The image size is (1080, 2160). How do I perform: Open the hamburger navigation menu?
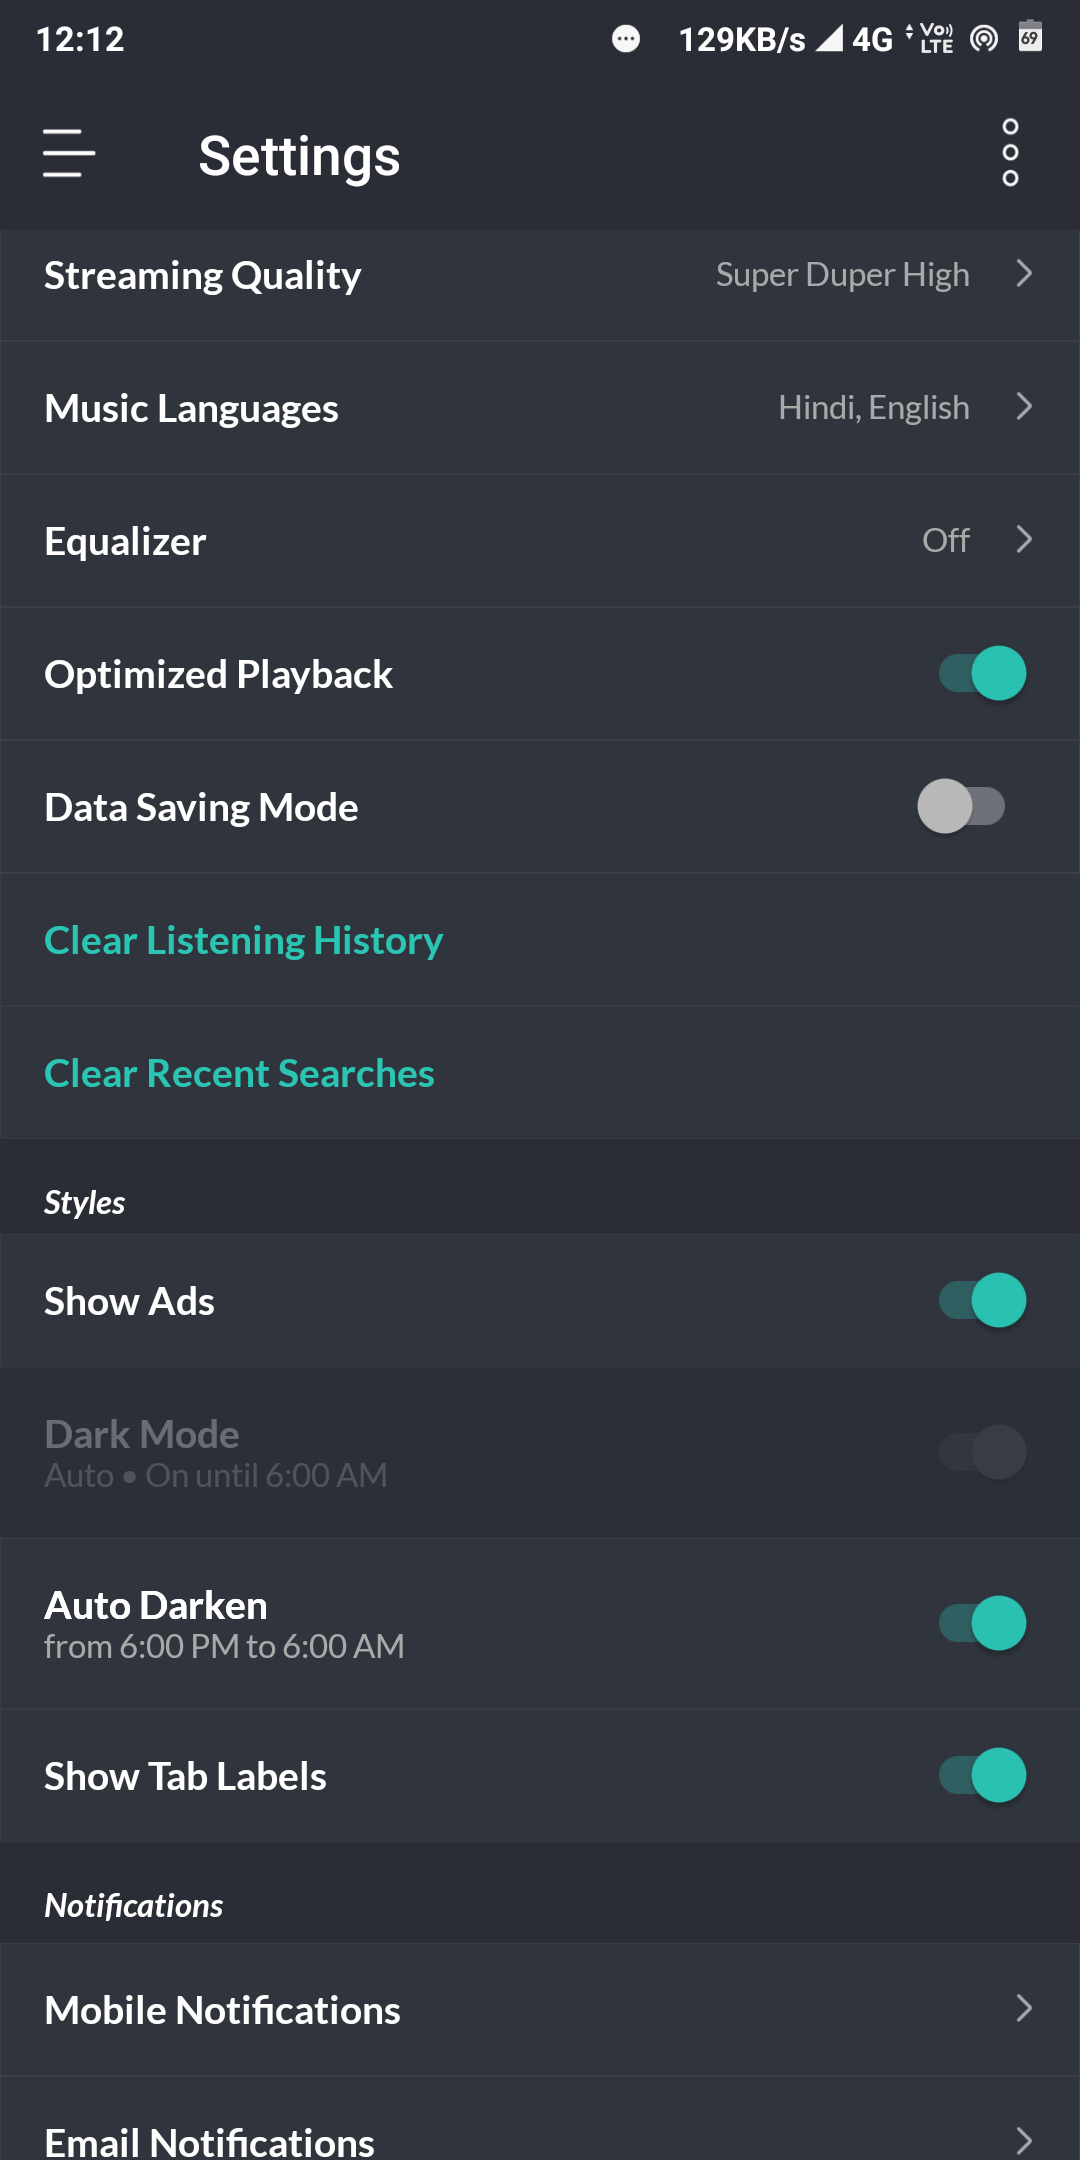(69, 154)
